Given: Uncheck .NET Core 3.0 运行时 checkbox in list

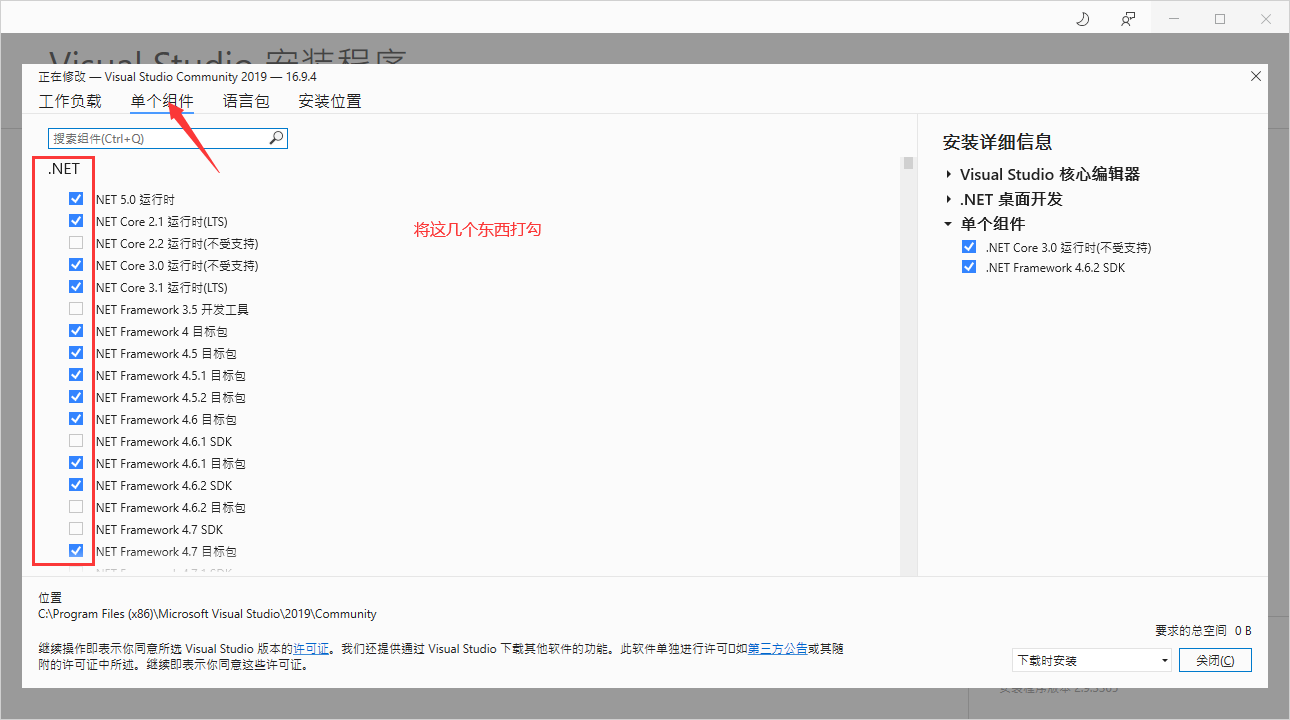Looking at the screenshot, I should click(x=76, y=265).
